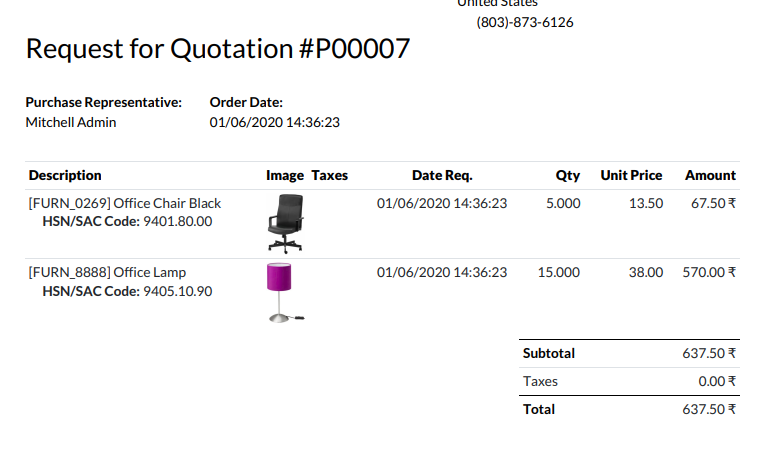Click HSN/SAC Code 9405.10.90 text
The width and height of the screenshot is (770, 471).
click(x=127, y=291)
